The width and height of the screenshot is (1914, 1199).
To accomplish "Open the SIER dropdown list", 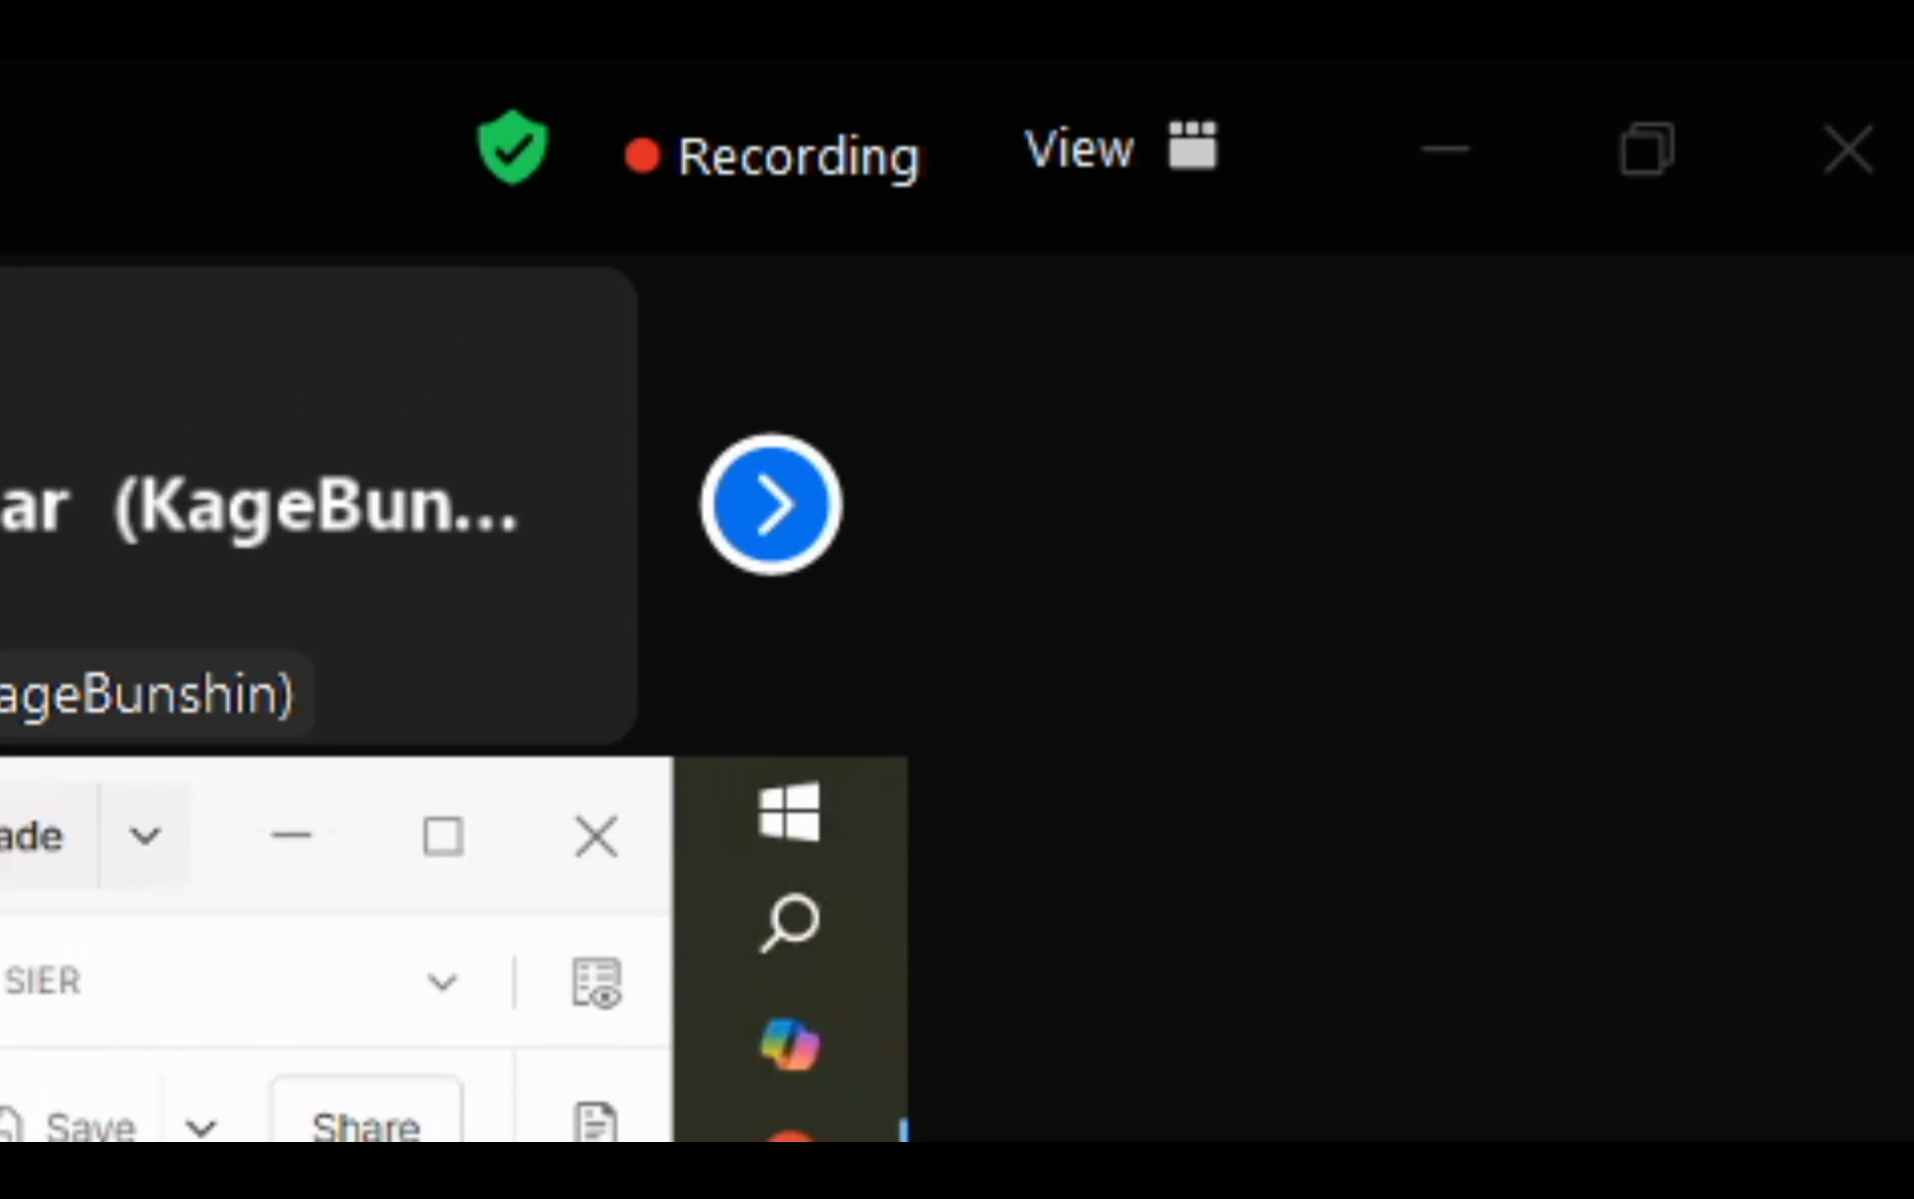I will pyautogui.click(x=442, y=982).
